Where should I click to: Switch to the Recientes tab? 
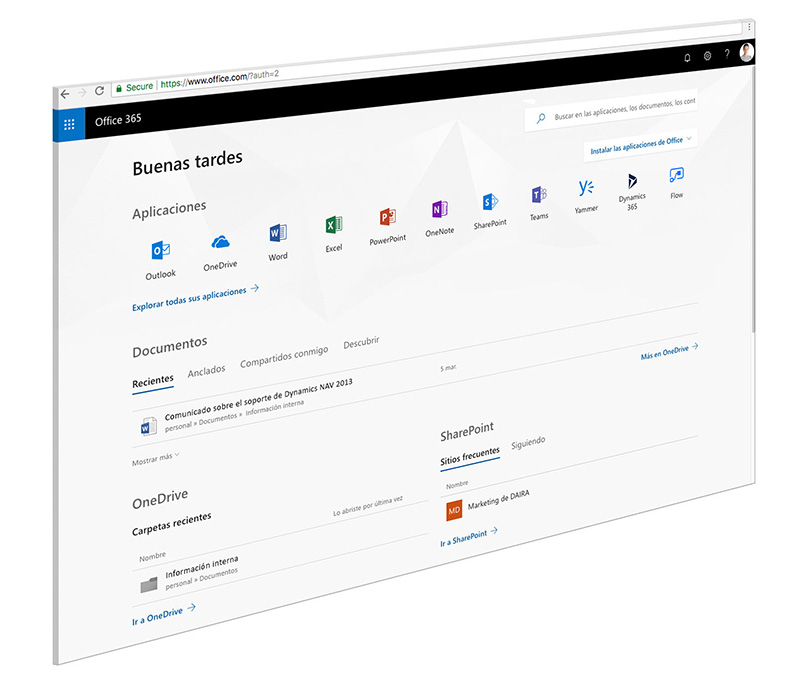point(153,381)
